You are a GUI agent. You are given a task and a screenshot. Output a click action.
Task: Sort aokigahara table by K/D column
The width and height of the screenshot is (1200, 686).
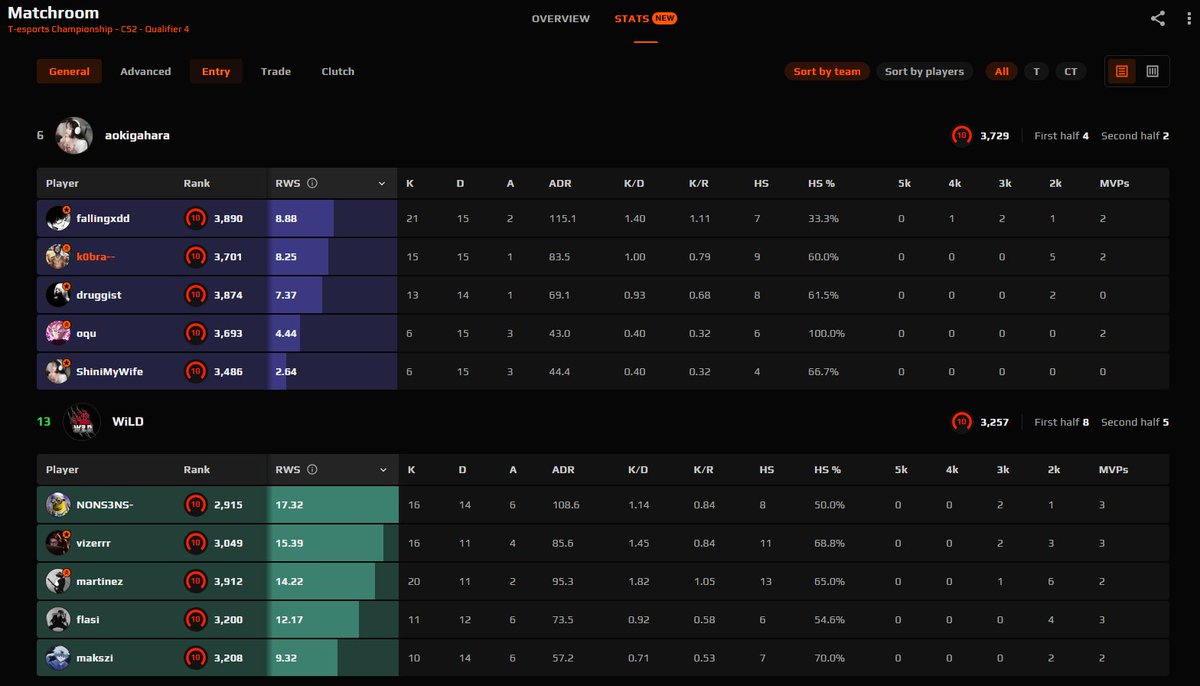pyautogui.click(x=634, y=184)
